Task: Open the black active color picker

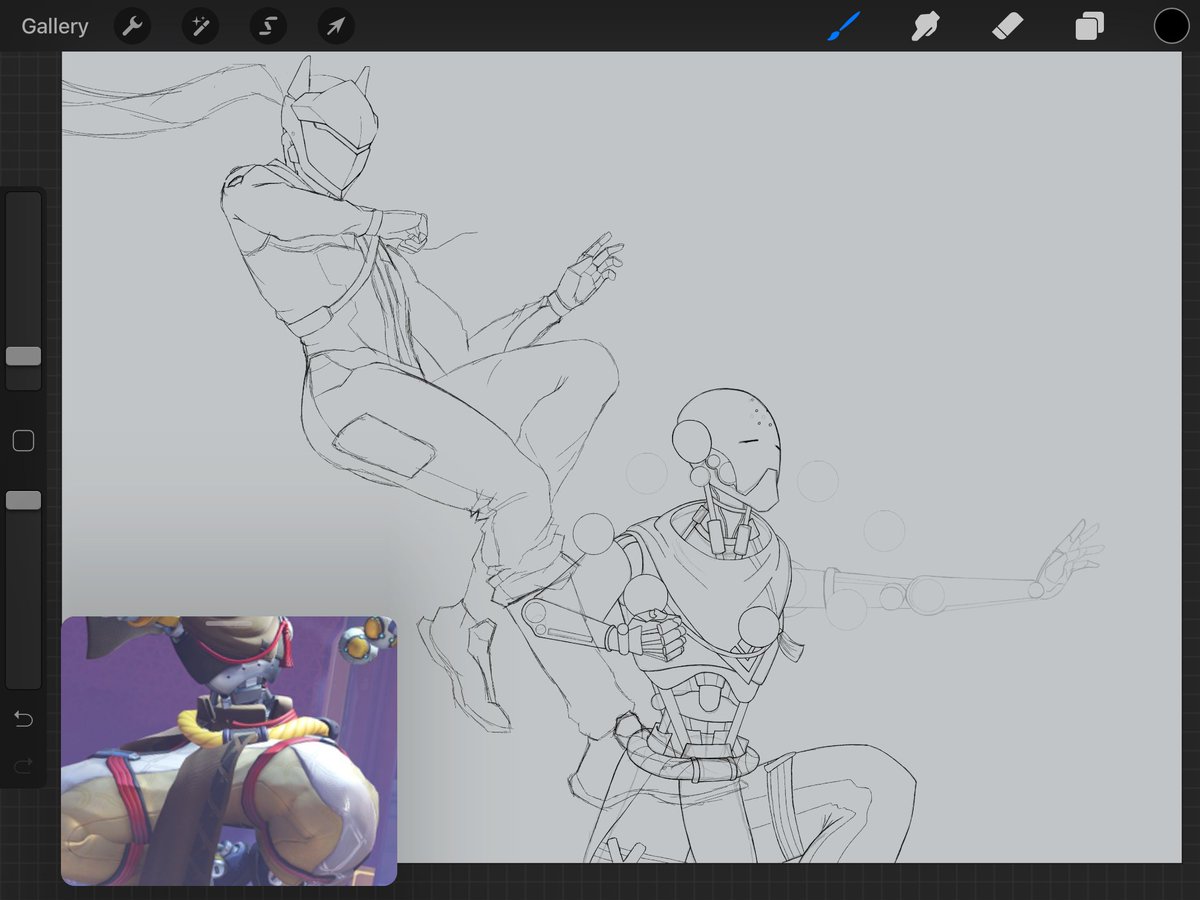Action: [x=1172, y=26]
